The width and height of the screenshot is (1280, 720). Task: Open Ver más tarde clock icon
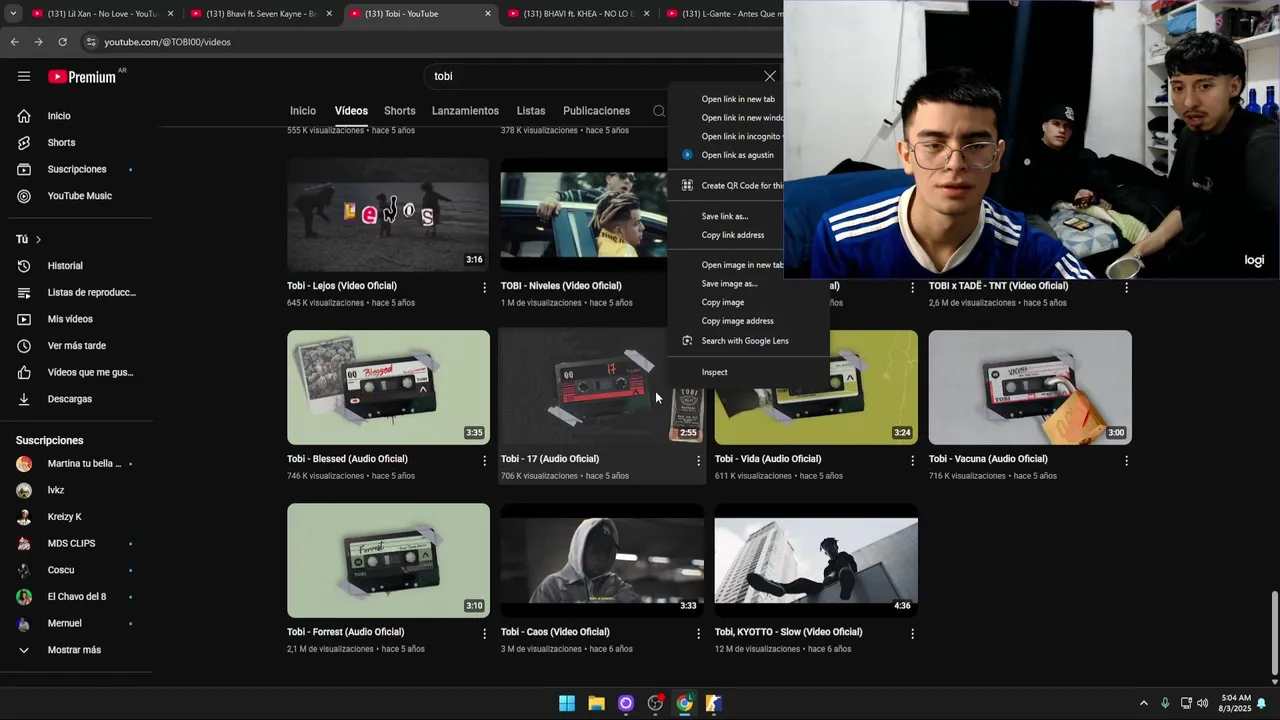(x=24, y=346)
